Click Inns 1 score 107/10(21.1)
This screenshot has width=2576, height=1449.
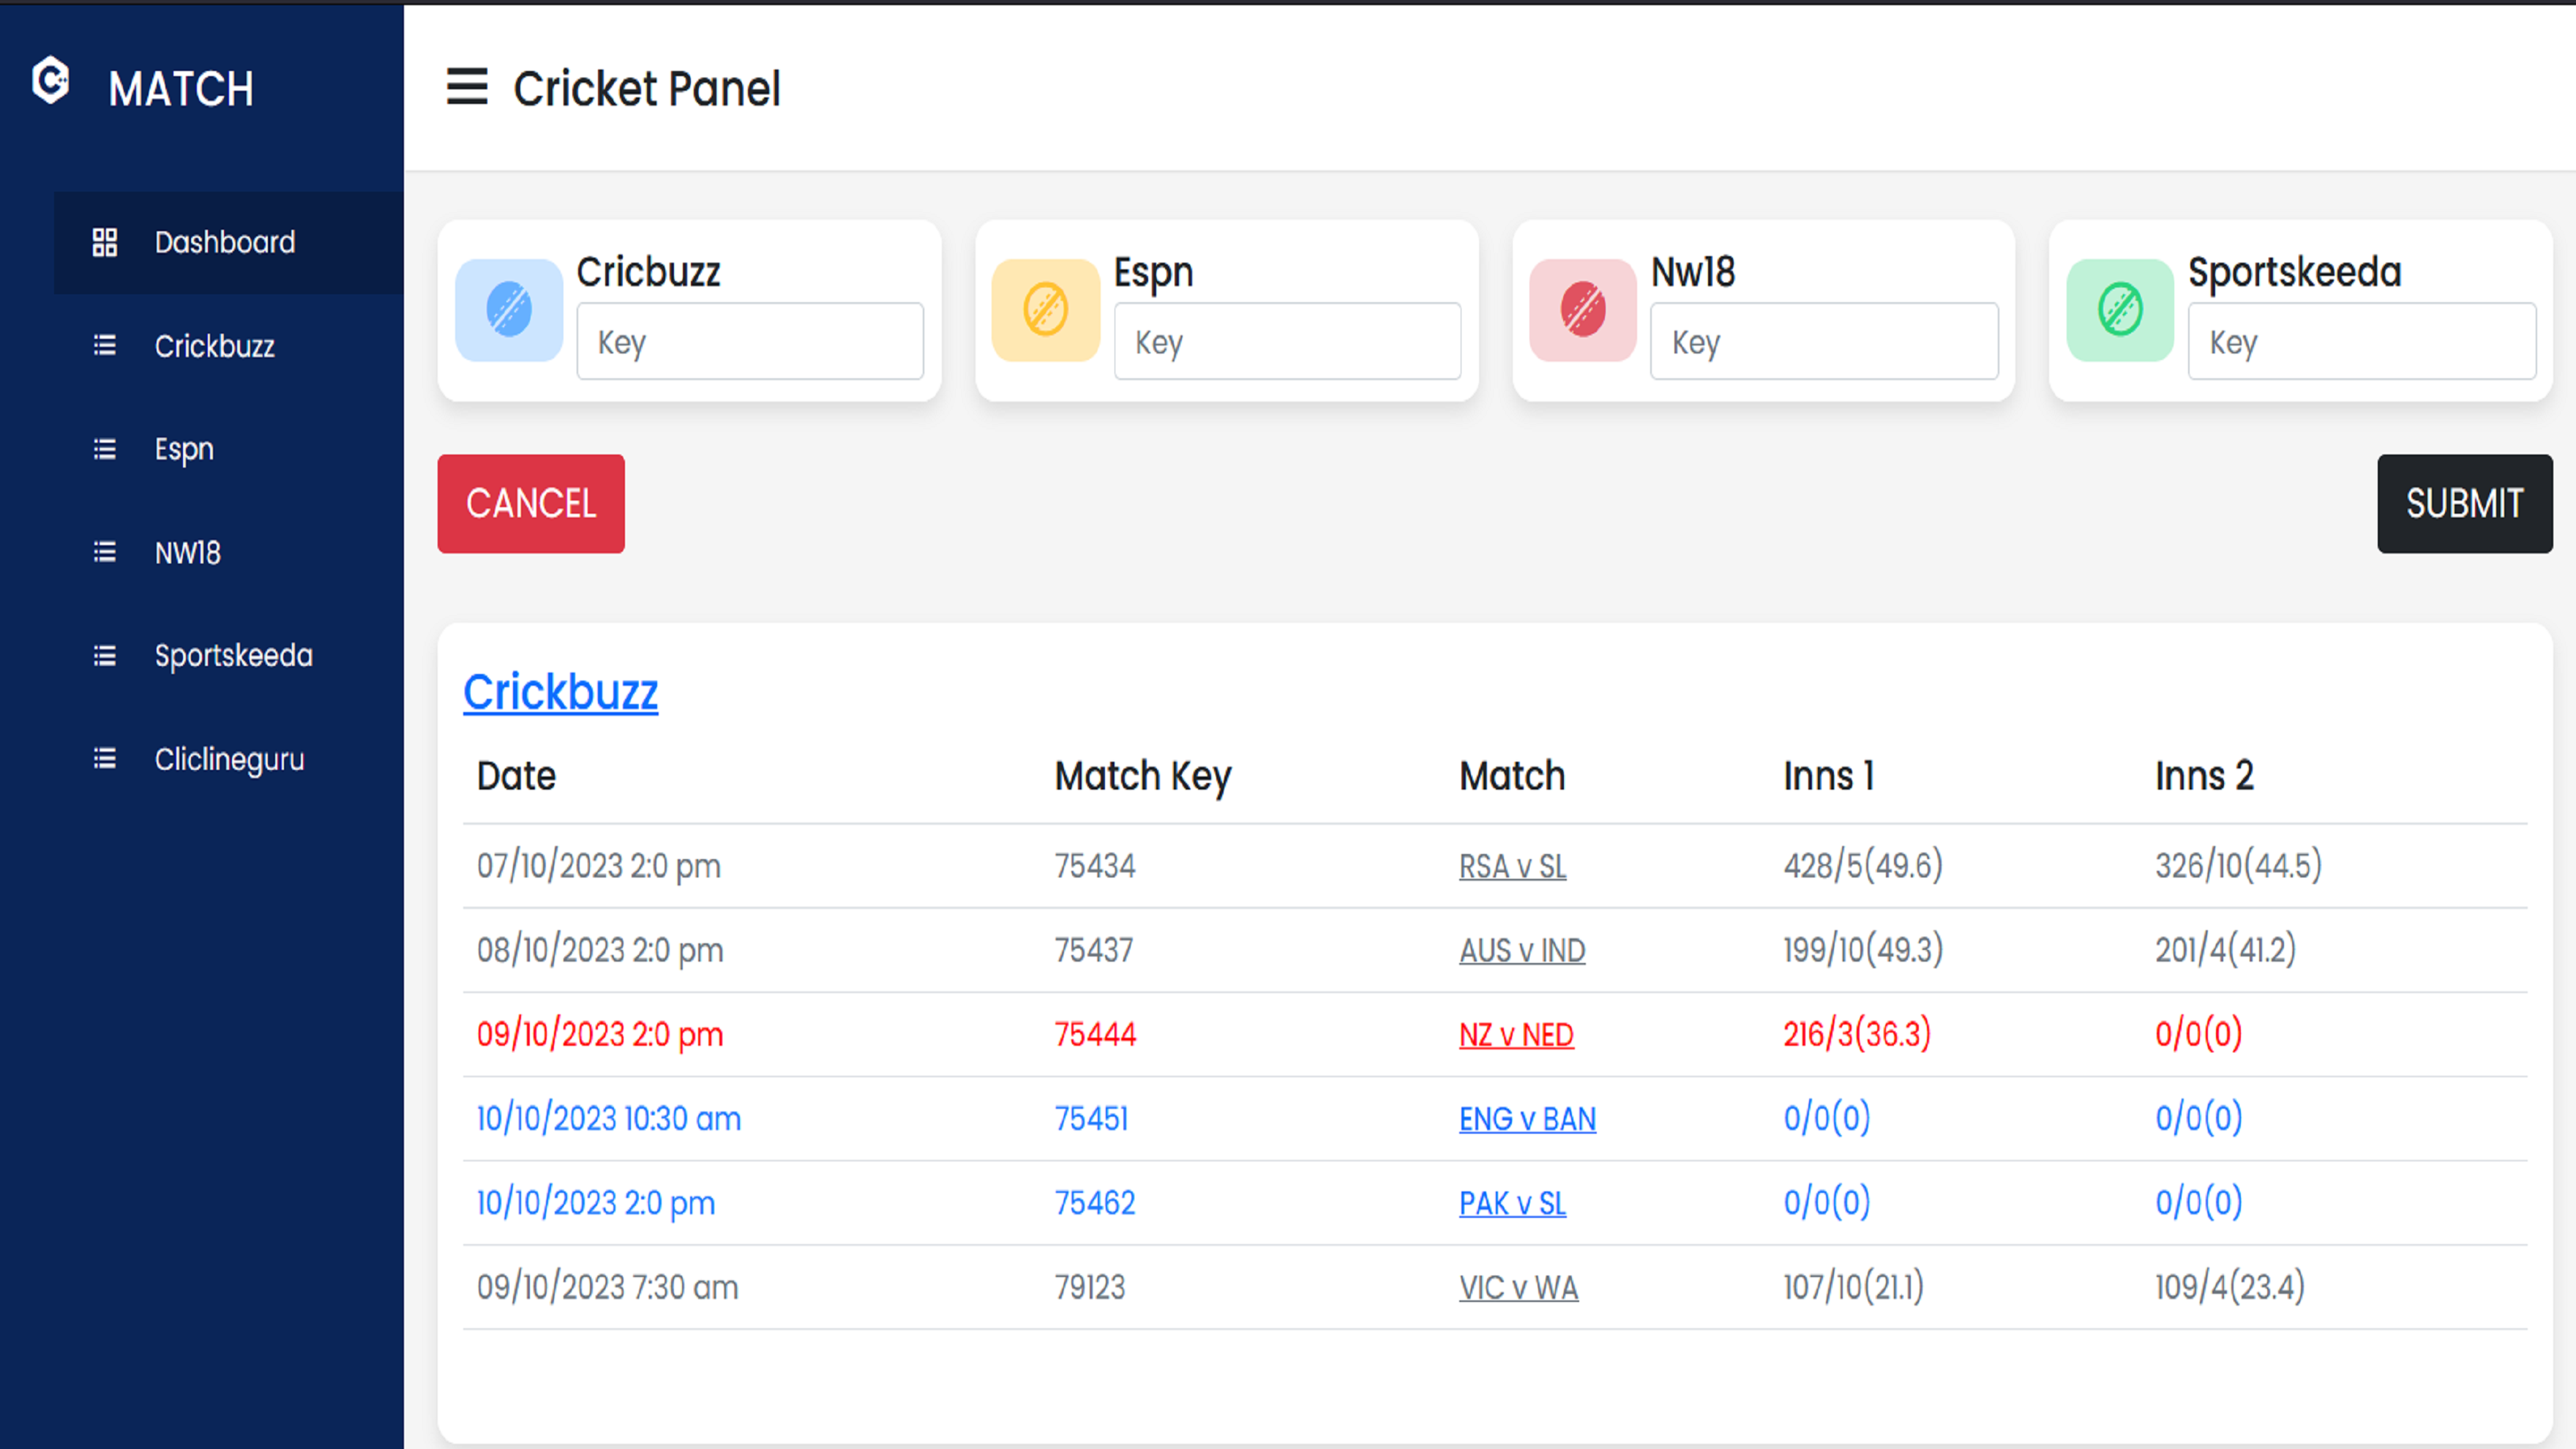pyautogui.click(x=1853, y=1287)
